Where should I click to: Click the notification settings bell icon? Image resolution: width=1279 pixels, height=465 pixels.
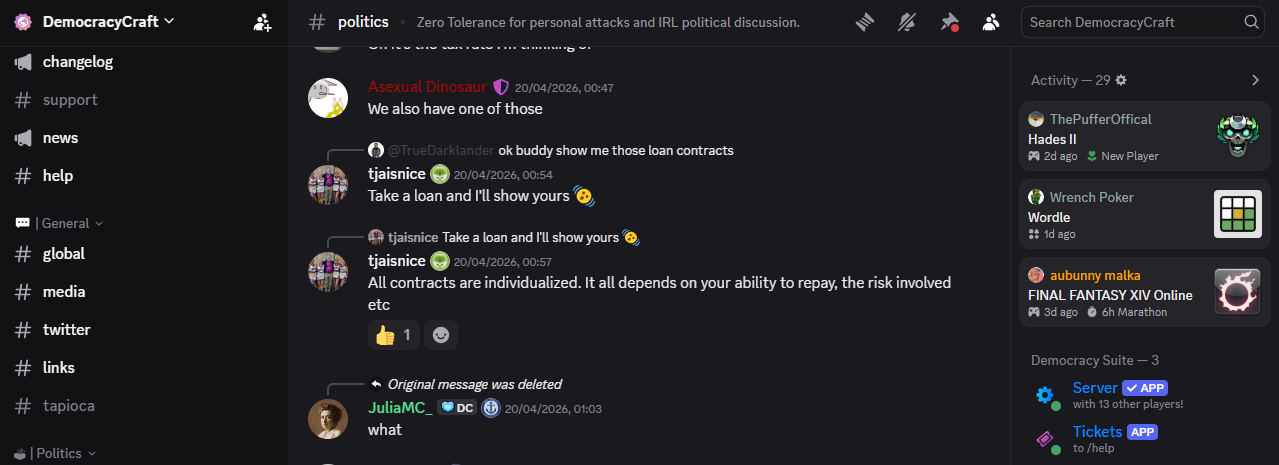pyautogui.click(x=907, y=22)
